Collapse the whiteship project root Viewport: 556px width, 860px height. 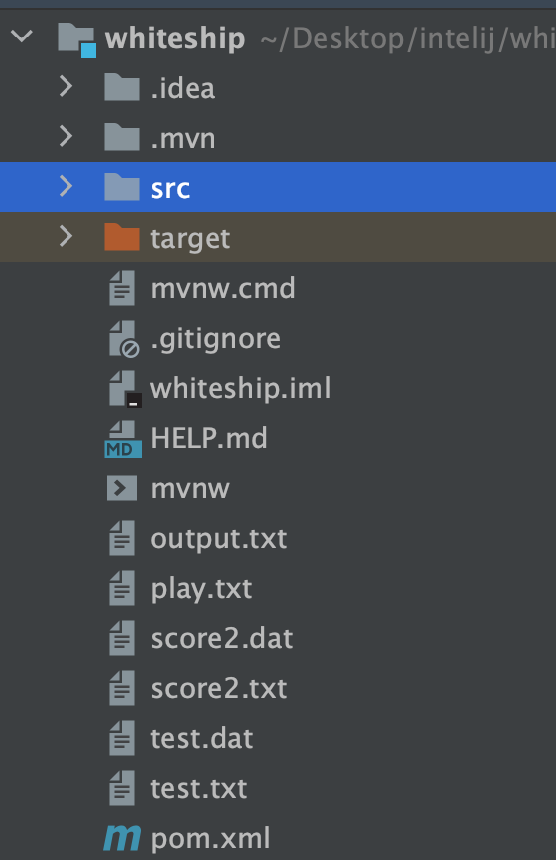click(22, 37)
